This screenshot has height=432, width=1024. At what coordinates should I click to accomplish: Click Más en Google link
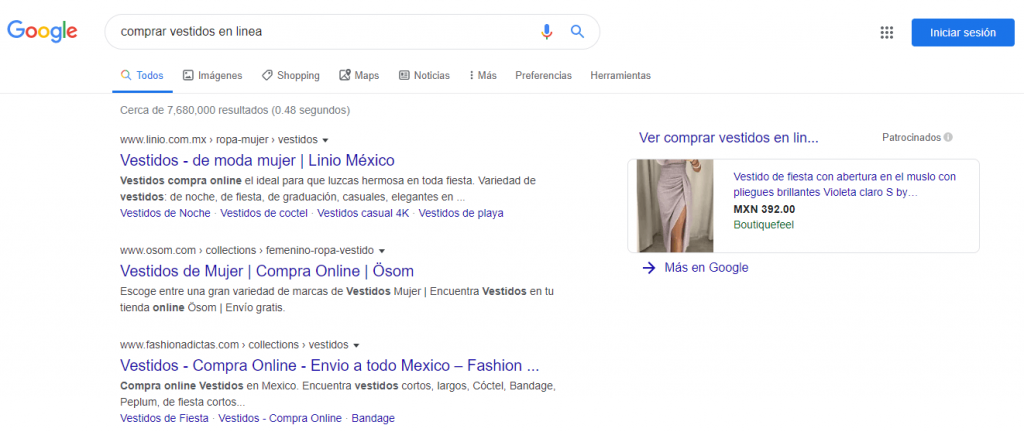pyautogui.click(x=706, y=268)
